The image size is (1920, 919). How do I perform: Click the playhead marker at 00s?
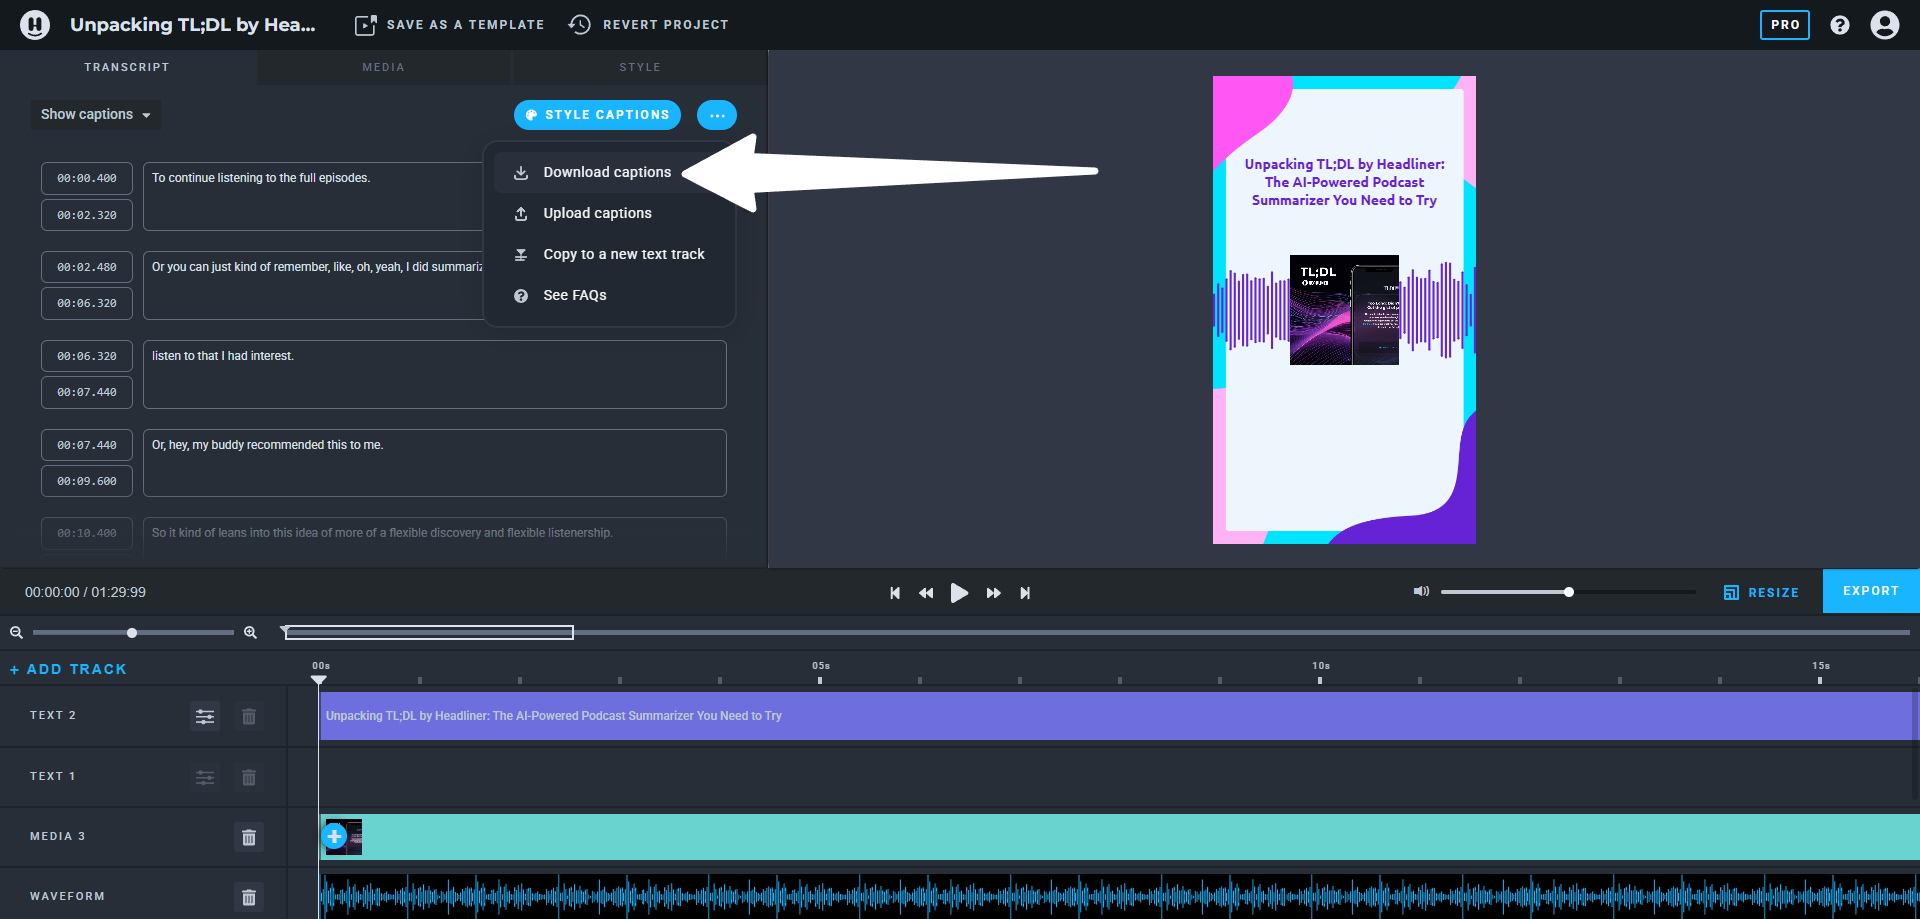point(319,679)
